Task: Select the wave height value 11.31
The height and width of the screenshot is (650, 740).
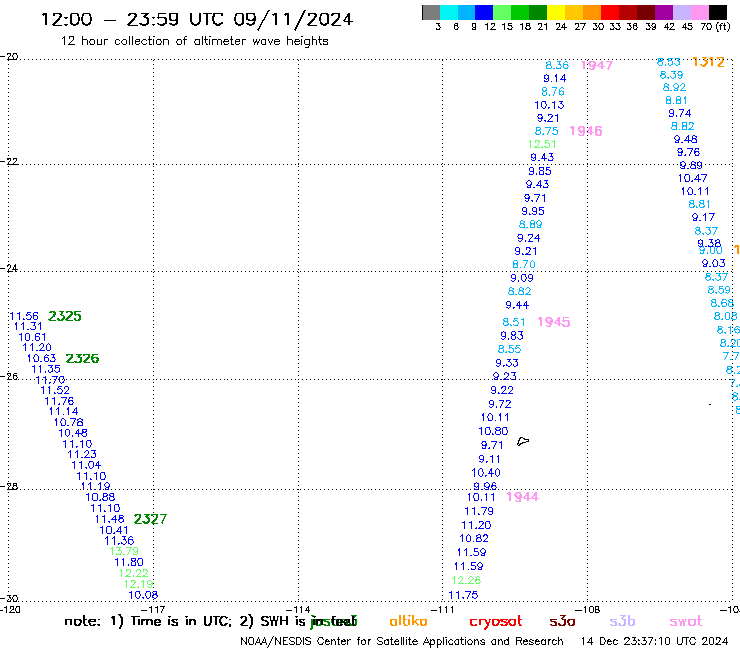Action: (28, 327)
